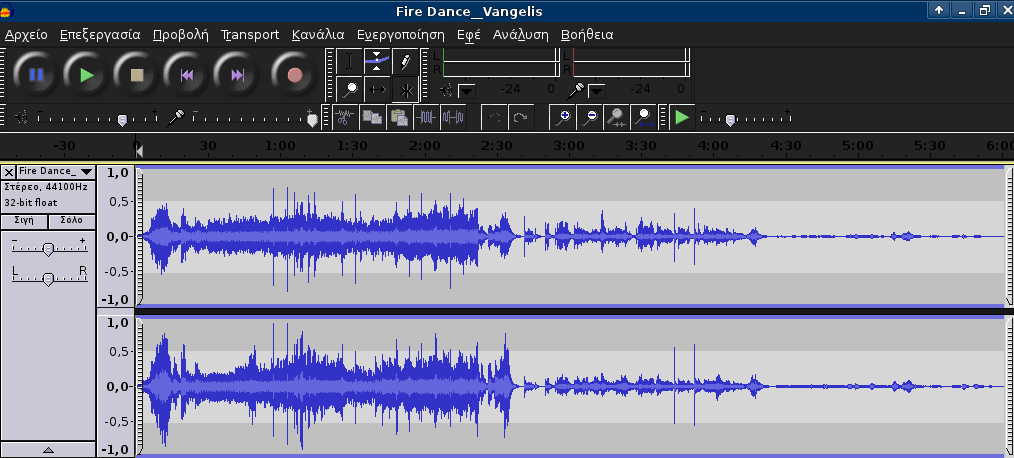Click the Silence audio icon
This screenshot has height=458, width=1014.
point(453,117)
